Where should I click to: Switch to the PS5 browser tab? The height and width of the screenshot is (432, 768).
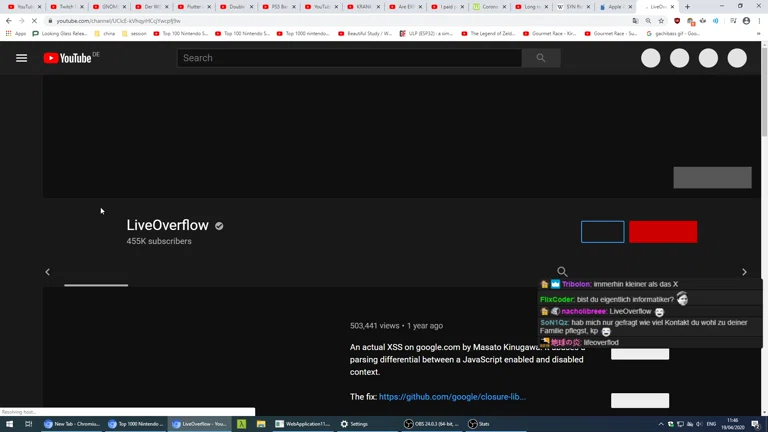pos(279,7)
